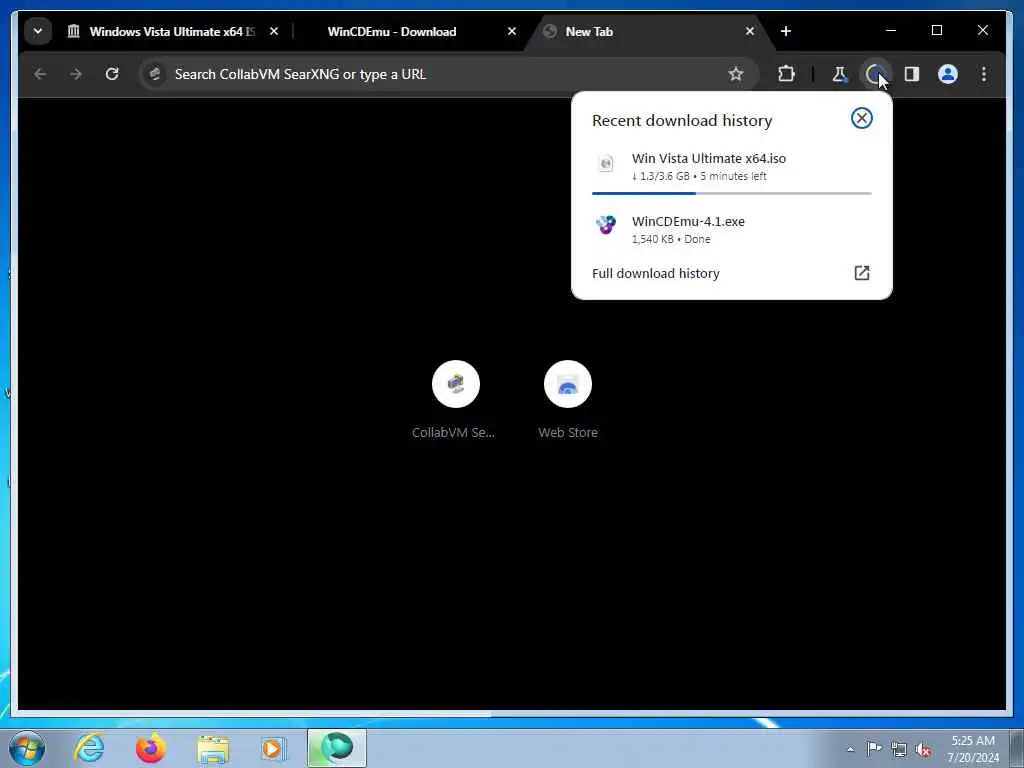Open the Chrome three-dot menu
Screen dimensions: 1024x768
(x=984, y=74)
